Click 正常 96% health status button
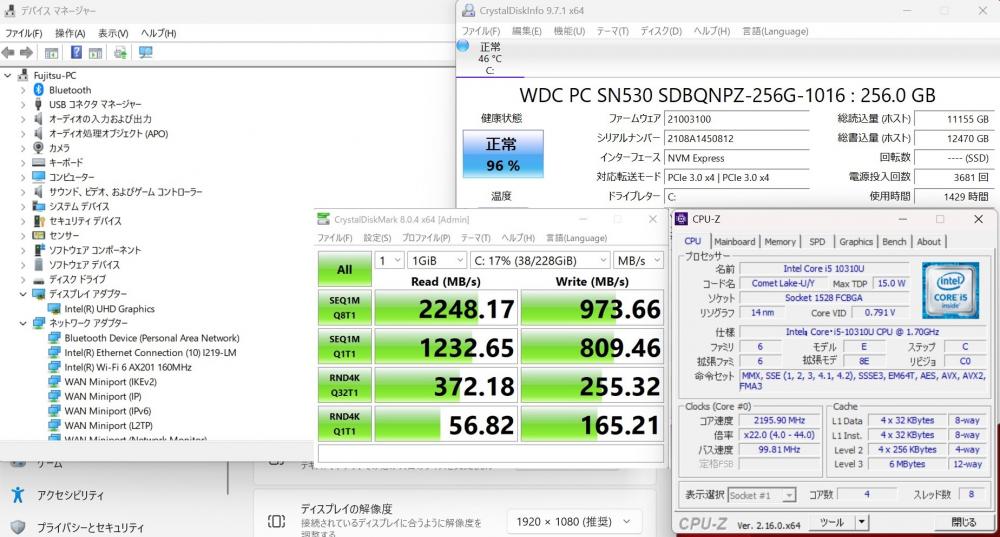 [x=503, y=154]
